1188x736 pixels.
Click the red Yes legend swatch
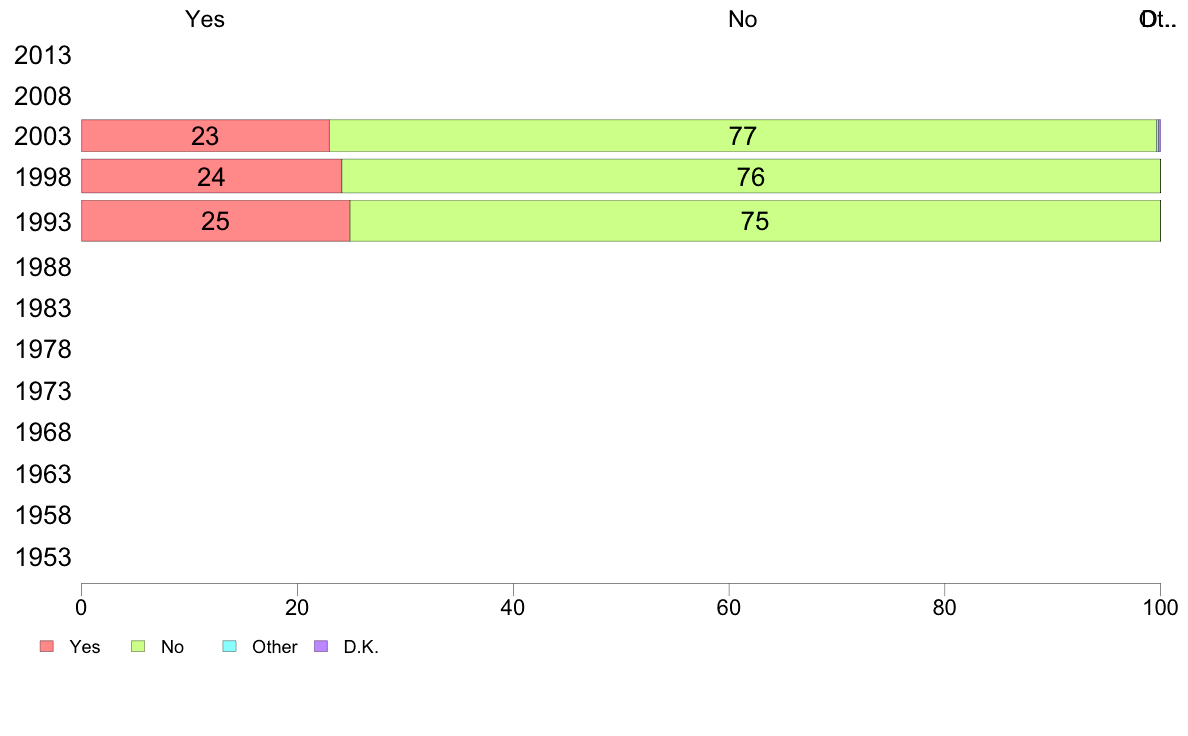click(x=47, y=646)
